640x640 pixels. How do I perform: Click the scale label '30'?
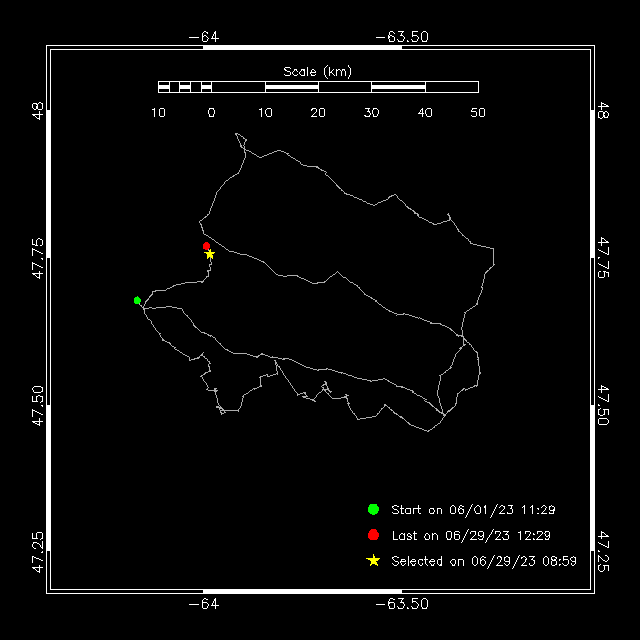coord(371,113)
